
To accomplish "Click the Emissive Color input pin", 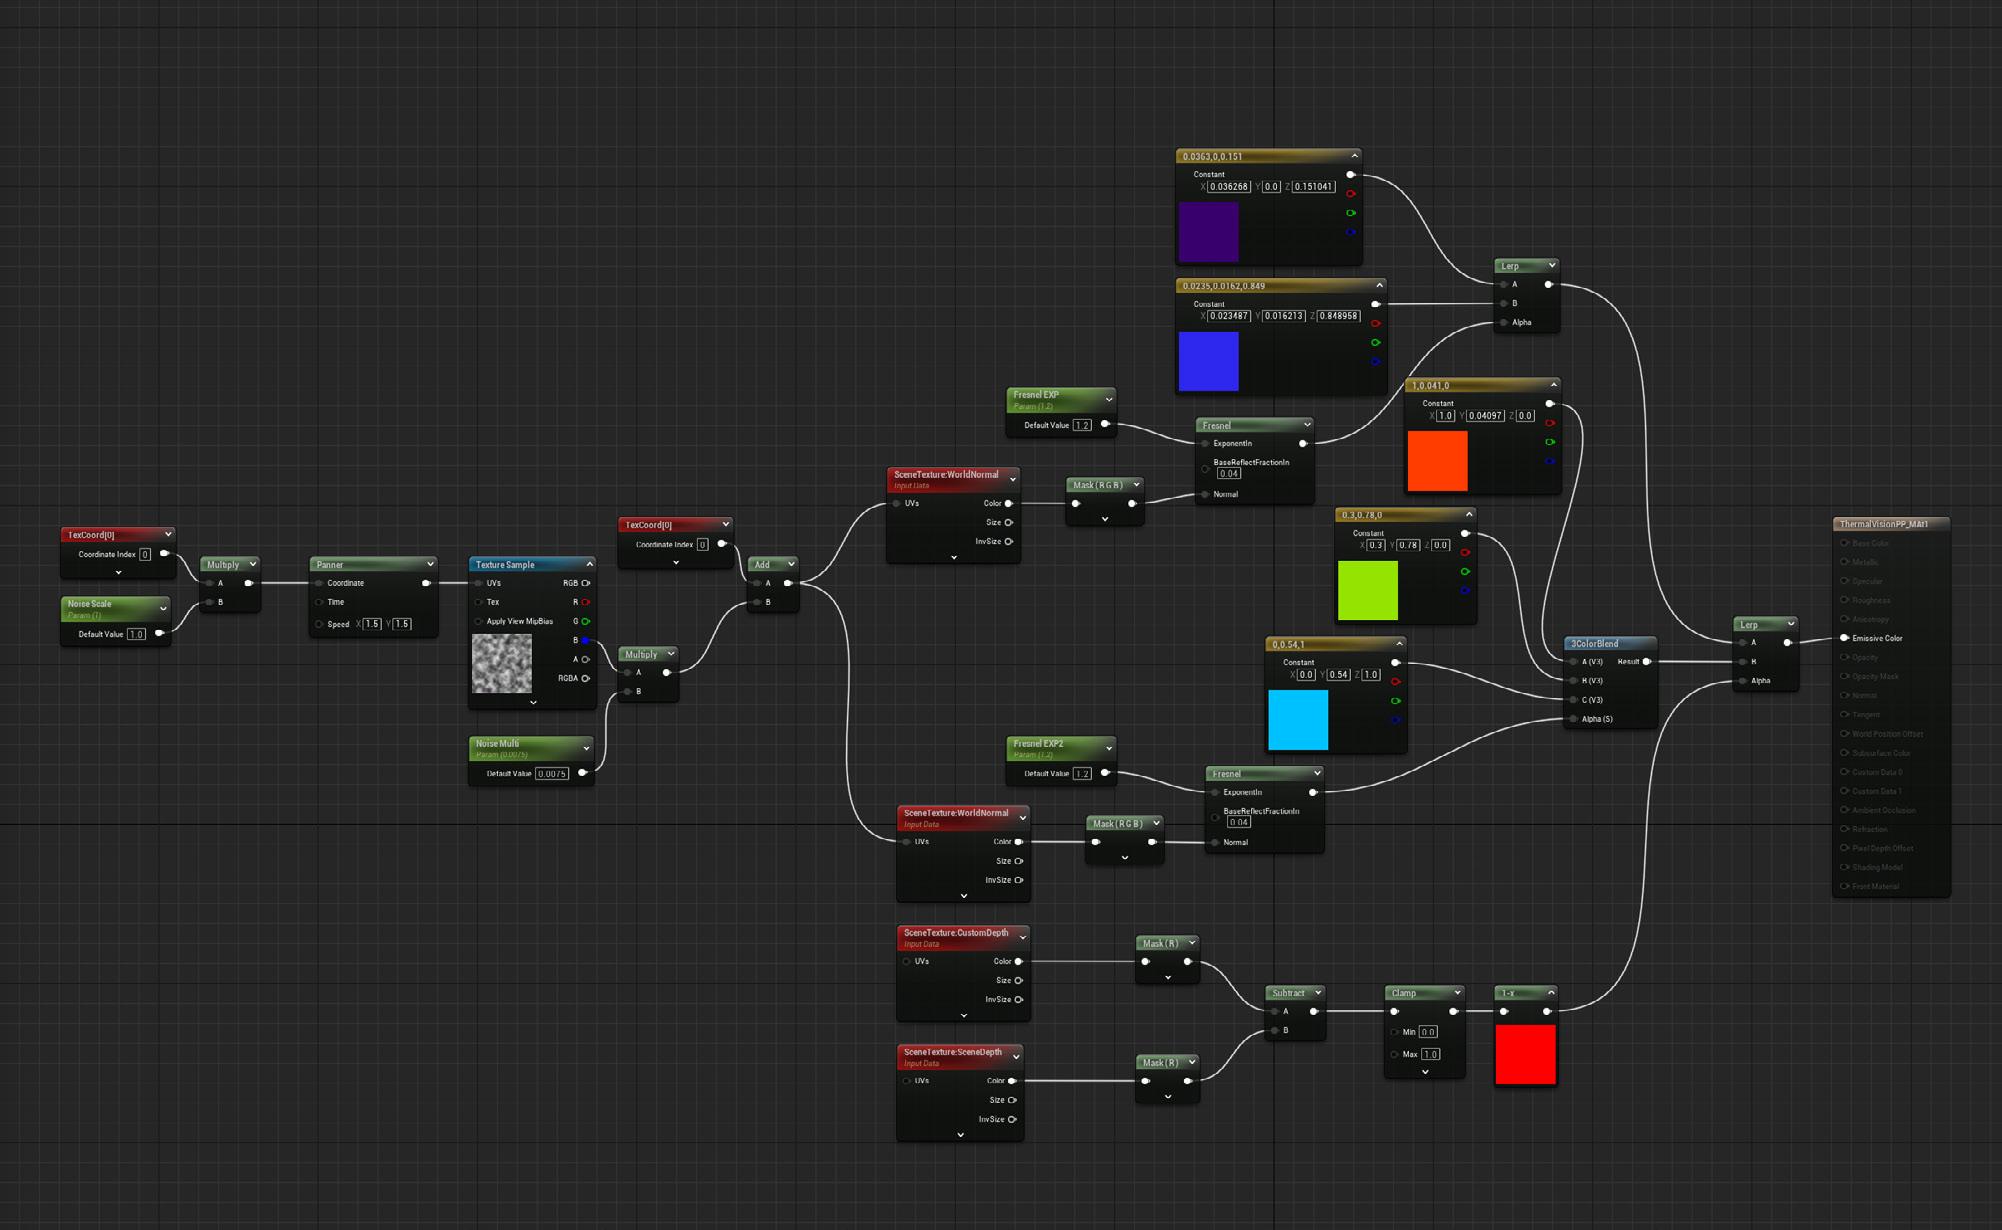I will pos(1845,638).
